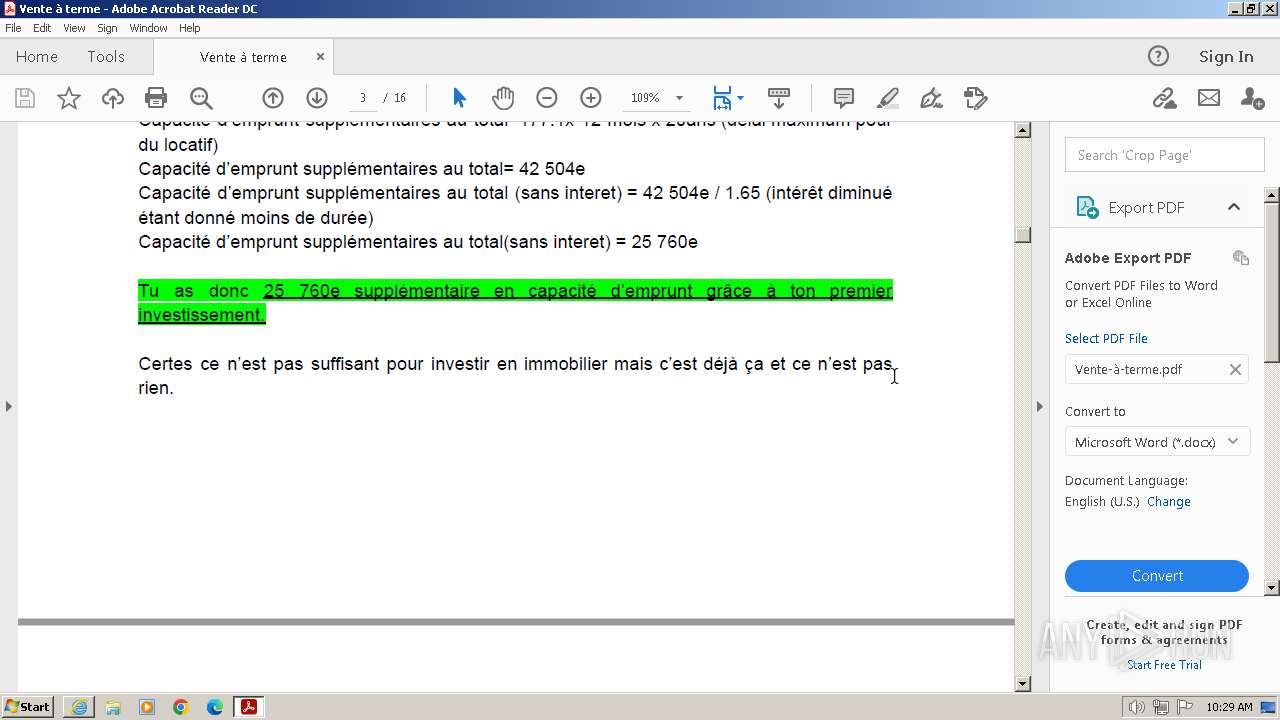
Task: Open the Find text magnifier tool
Action: coord(201,98)
